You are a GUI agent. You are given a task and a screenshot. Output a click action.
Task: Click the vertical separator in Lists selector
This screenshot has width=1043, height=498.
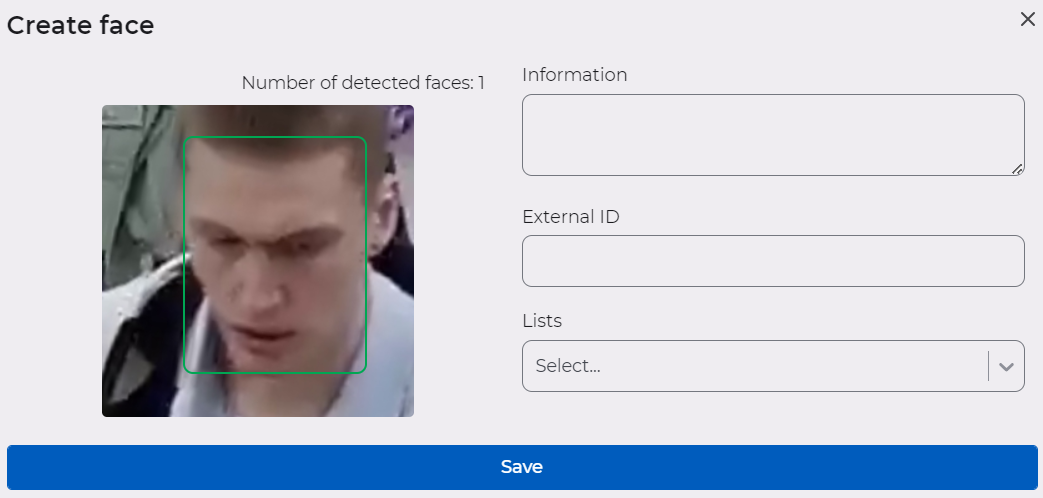(988, 366)
